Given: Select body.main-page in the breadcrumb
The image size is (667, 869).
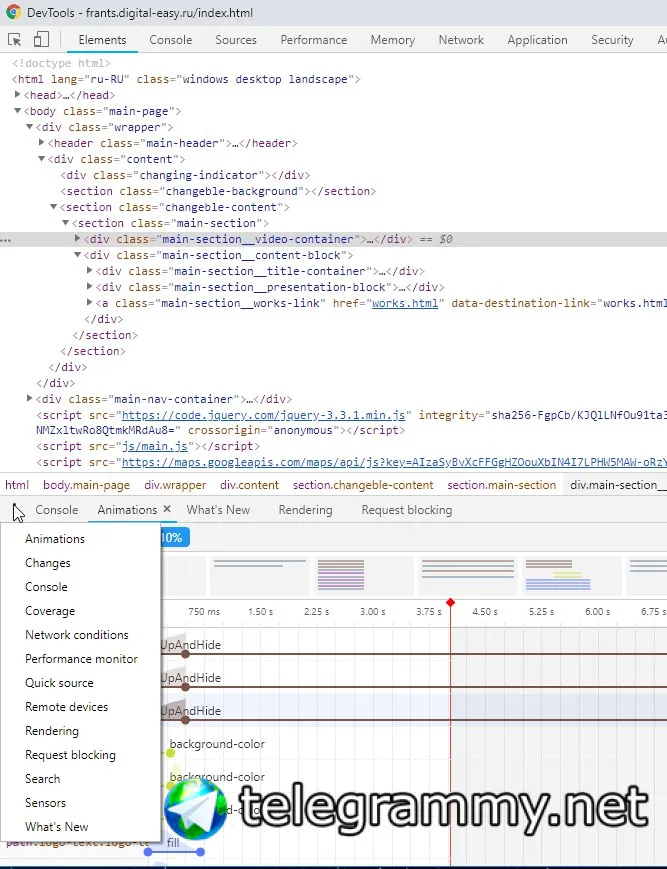Looking at the screenshot, I should (x=86, y=485).
